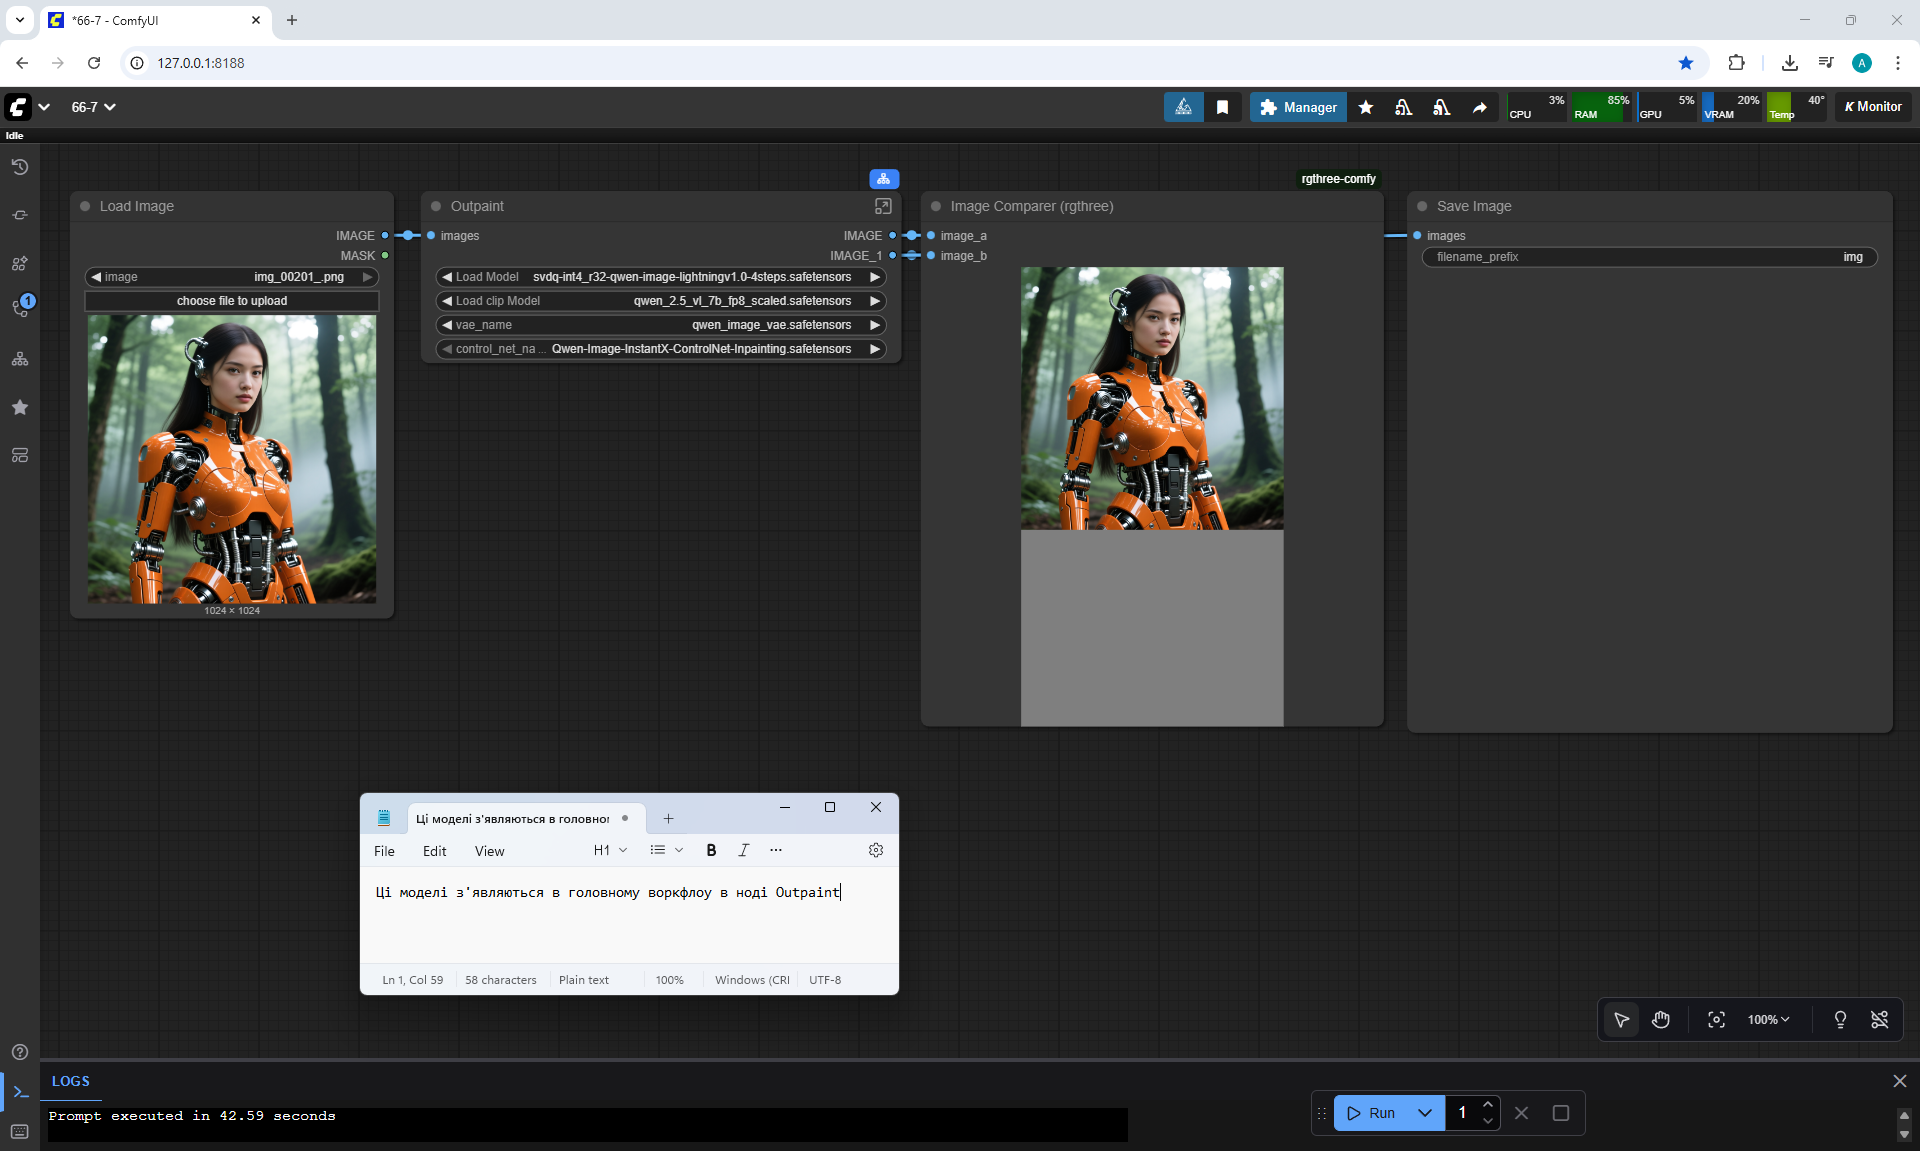Open the templates star sidebar icon
Image resolution: width=1920 pixels, height=1151 pixels.
tap(20, 407)
